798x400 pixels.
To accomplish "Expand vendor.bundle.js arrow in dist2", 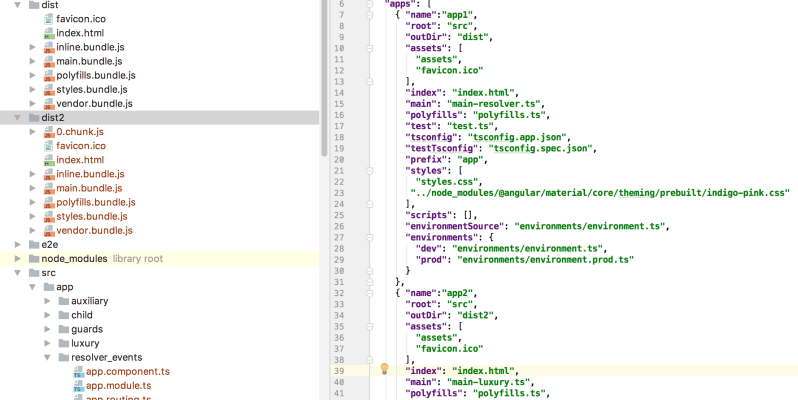I will pos(32,230).
